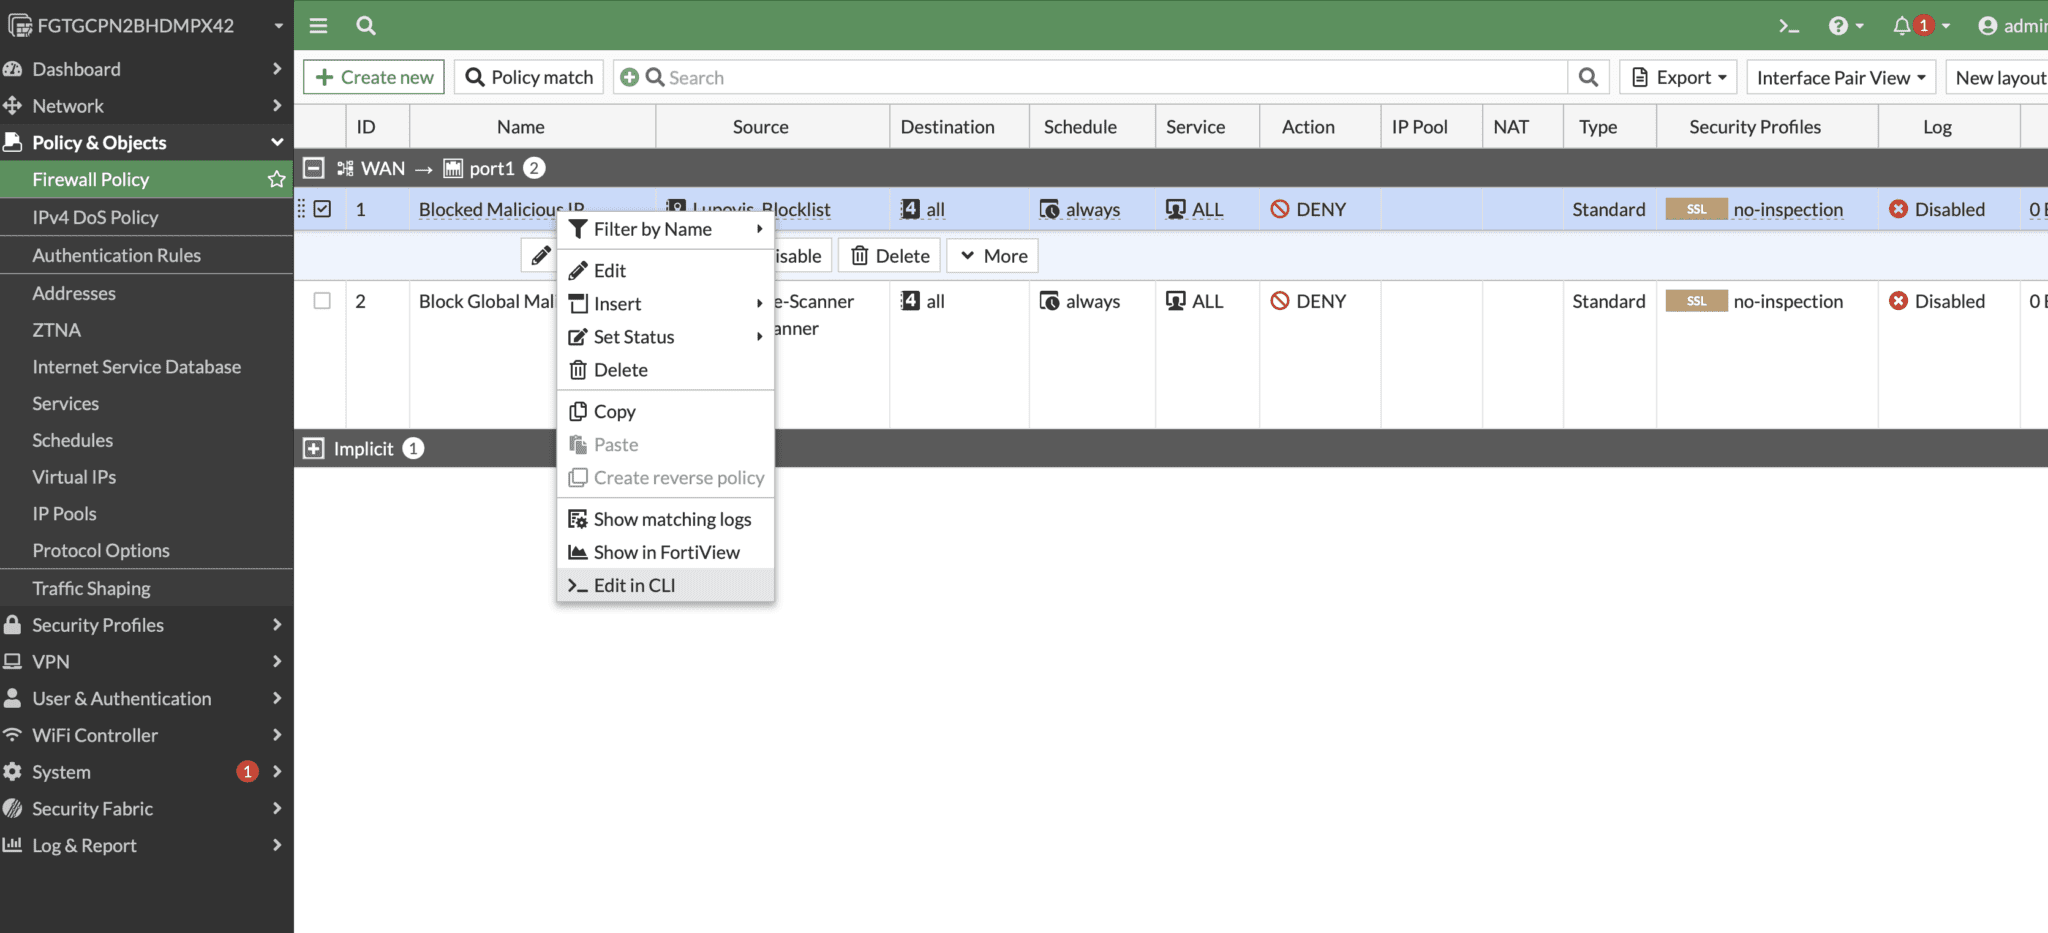Favorite Firewall Policy with the star icon
Image resolution: width=2048 pixels, height=933 pixels.
point(277,180)
